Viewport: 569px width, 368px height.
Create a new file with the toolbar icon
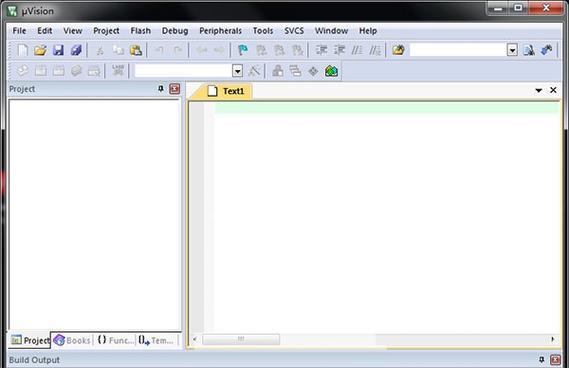pos(22,50)
